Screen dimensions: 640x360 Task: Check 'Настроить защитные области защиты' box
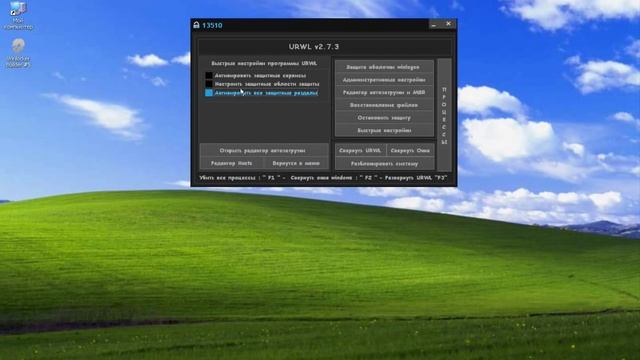[x=209, y=84]
